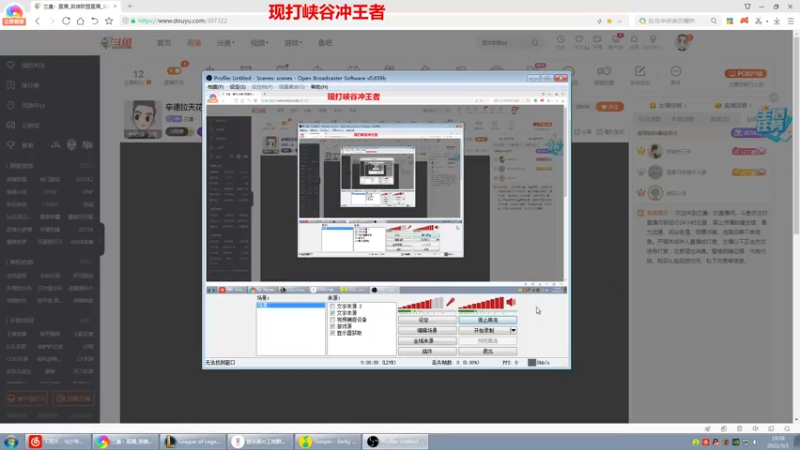Screen dimensions: 800x450
Task: Toggle the video capture device source checkbox
Action: click(333, 319)
